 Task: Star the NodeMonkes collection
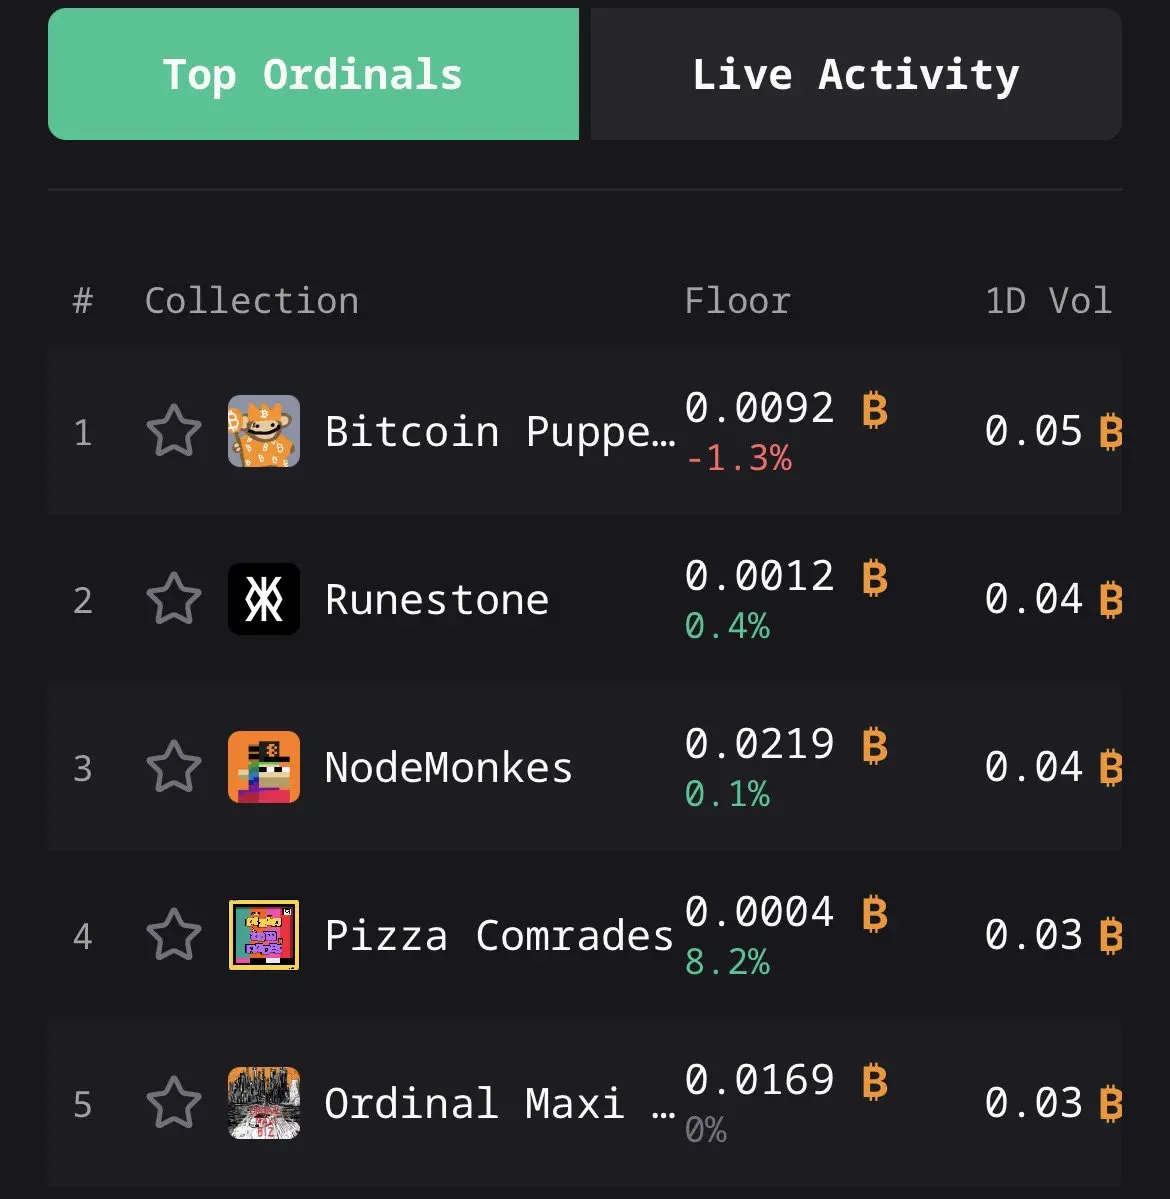coord(174,767)
